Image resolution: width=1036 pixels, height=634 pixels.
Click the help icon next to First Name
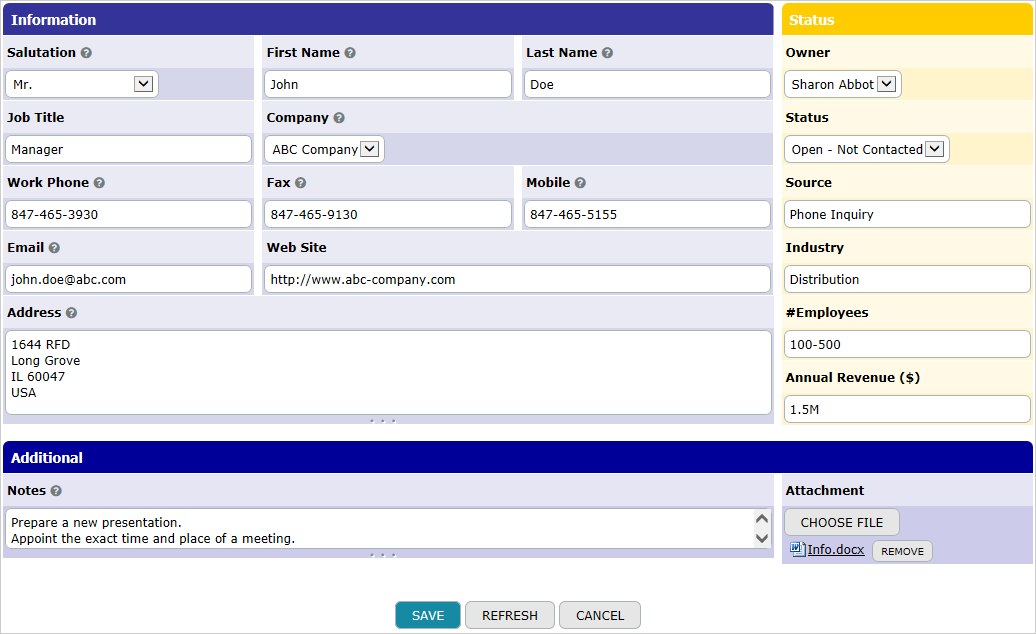[x=350, y=53]
